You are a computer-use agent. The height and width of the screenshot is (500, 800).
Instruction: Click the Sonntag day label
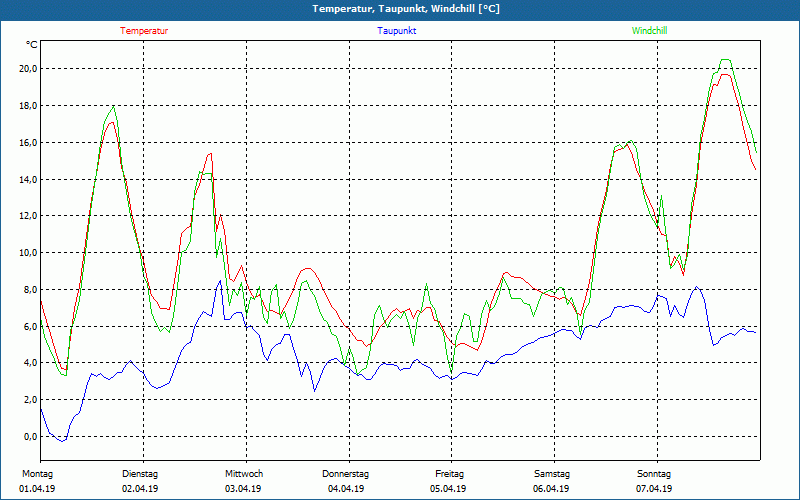[x=654, y=474]
